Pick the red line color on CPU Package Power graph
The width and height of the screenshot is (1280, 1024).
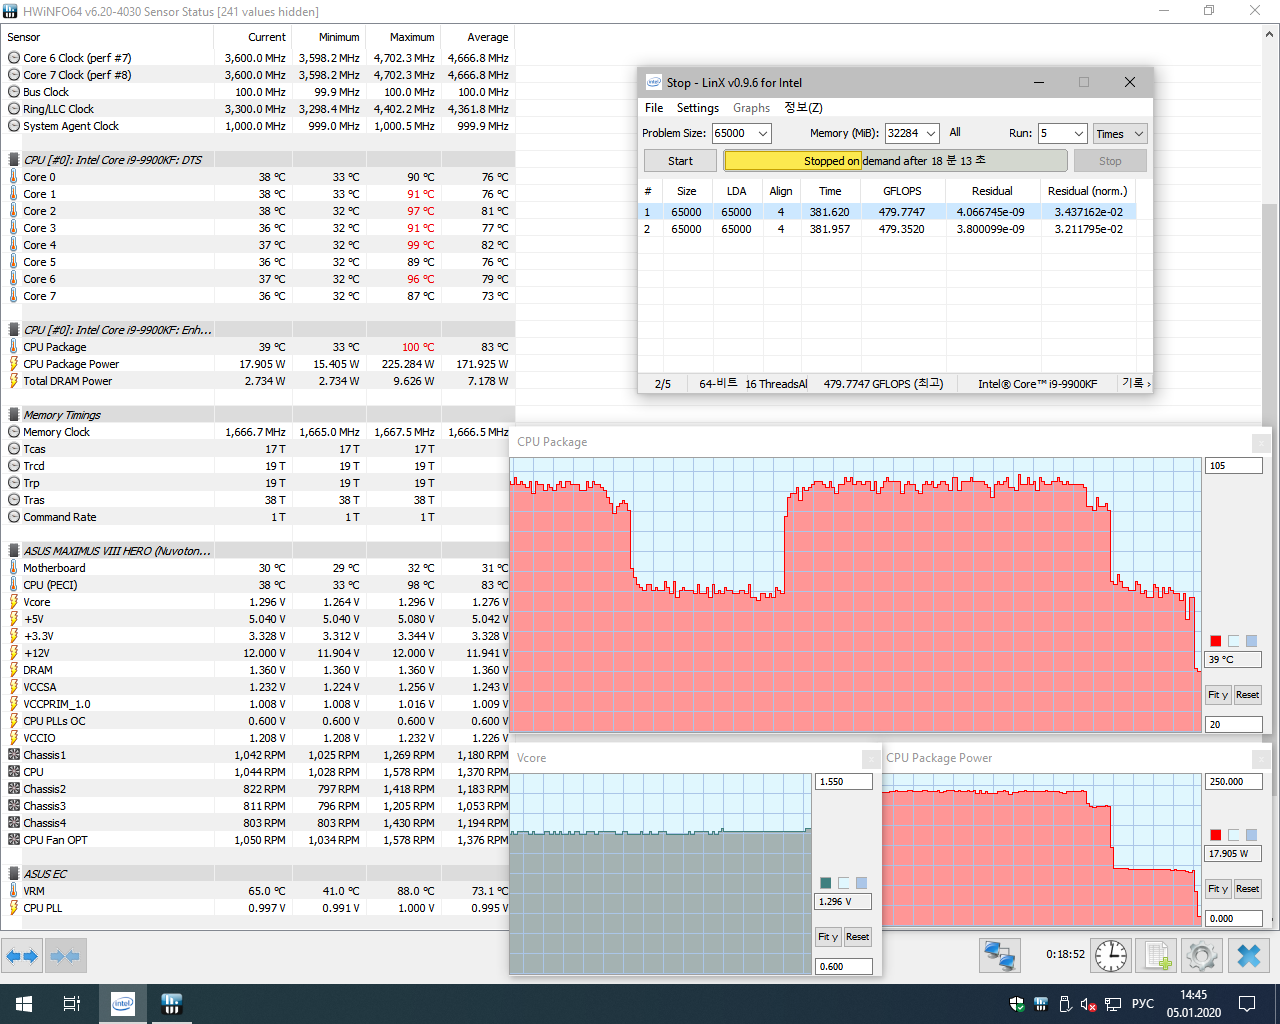(1216, 835)
